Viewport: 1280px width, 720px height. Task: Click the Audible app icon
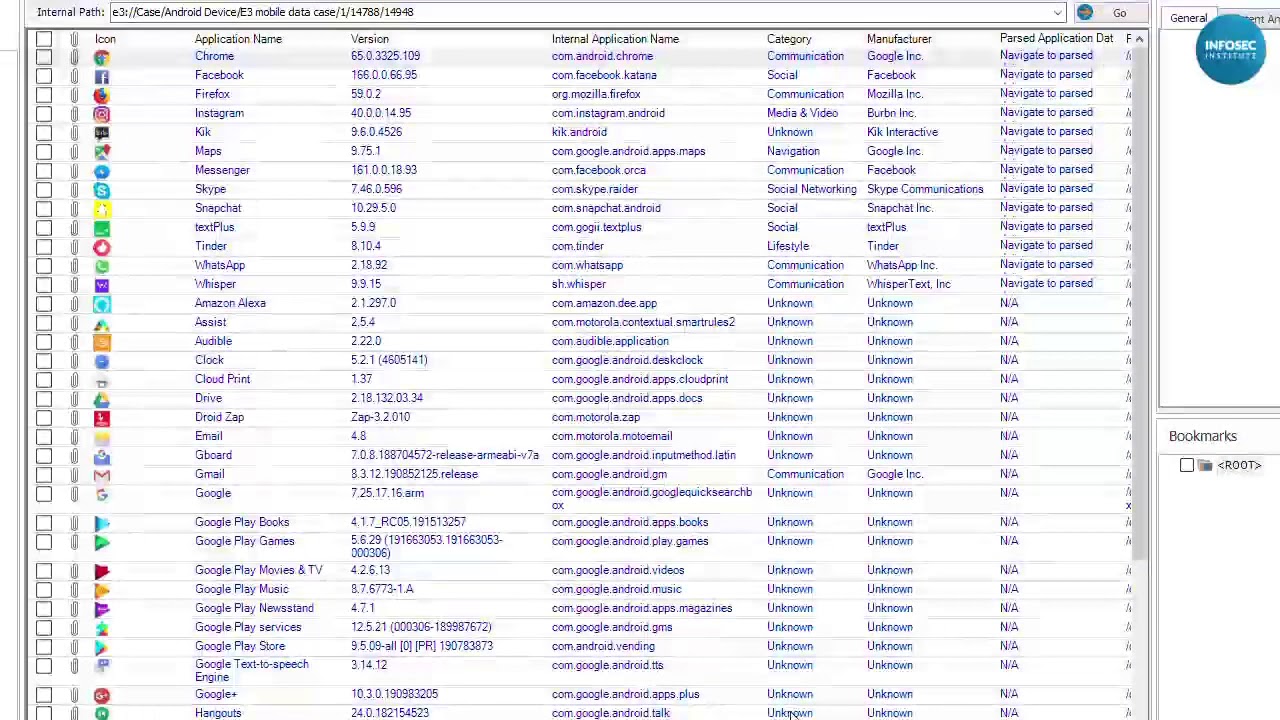(101, 342)
